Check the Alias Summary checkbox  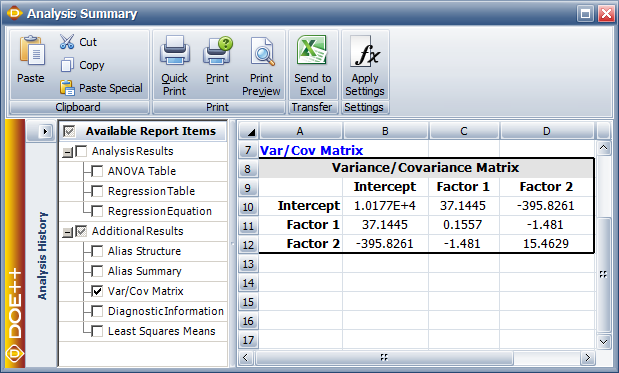tap(97, 271)
